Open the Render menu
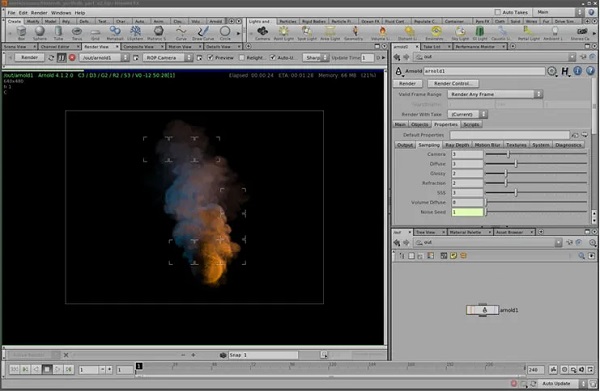600x391 pixels. tap(39, 13)
